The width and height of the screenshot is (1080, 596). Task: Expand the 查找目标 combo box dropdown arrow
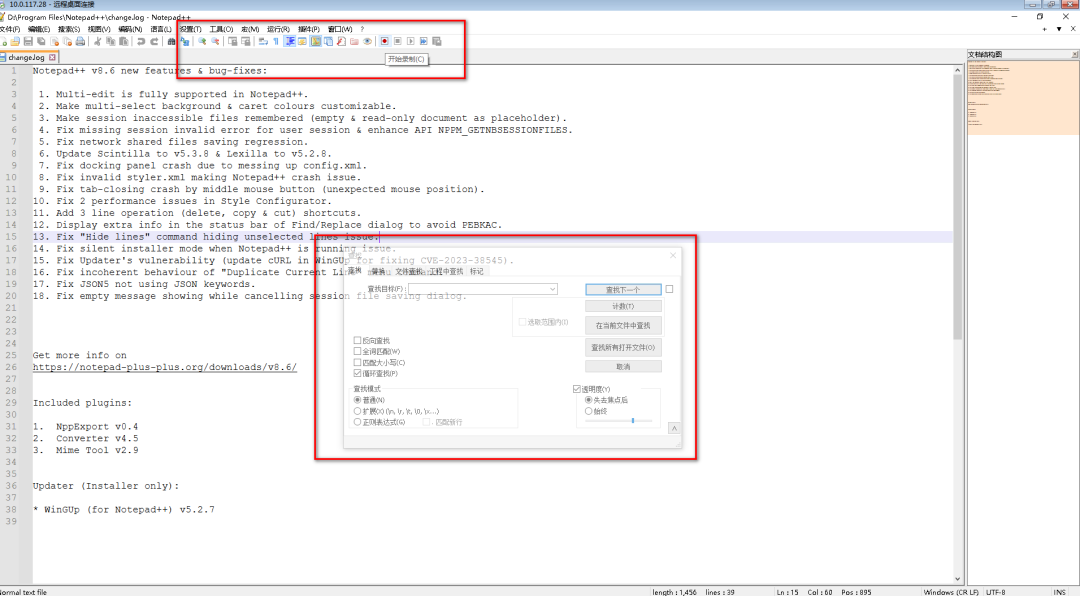click(552, 289)
